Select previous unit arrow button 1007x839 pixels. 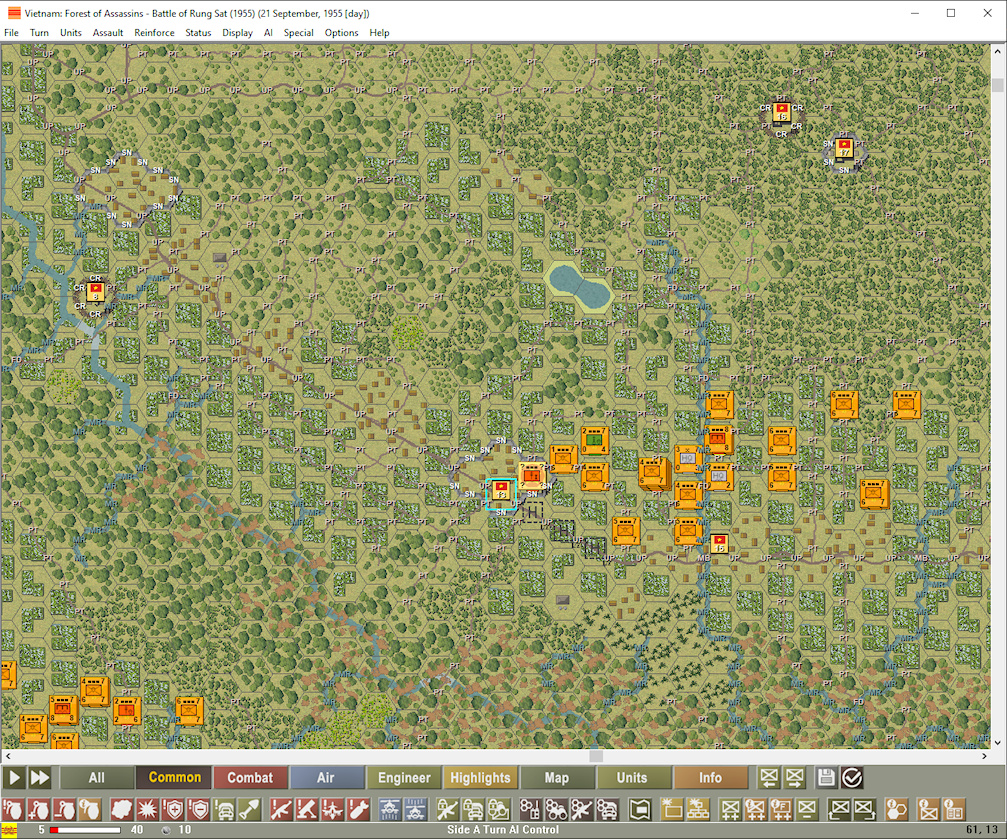pos(769,778)
